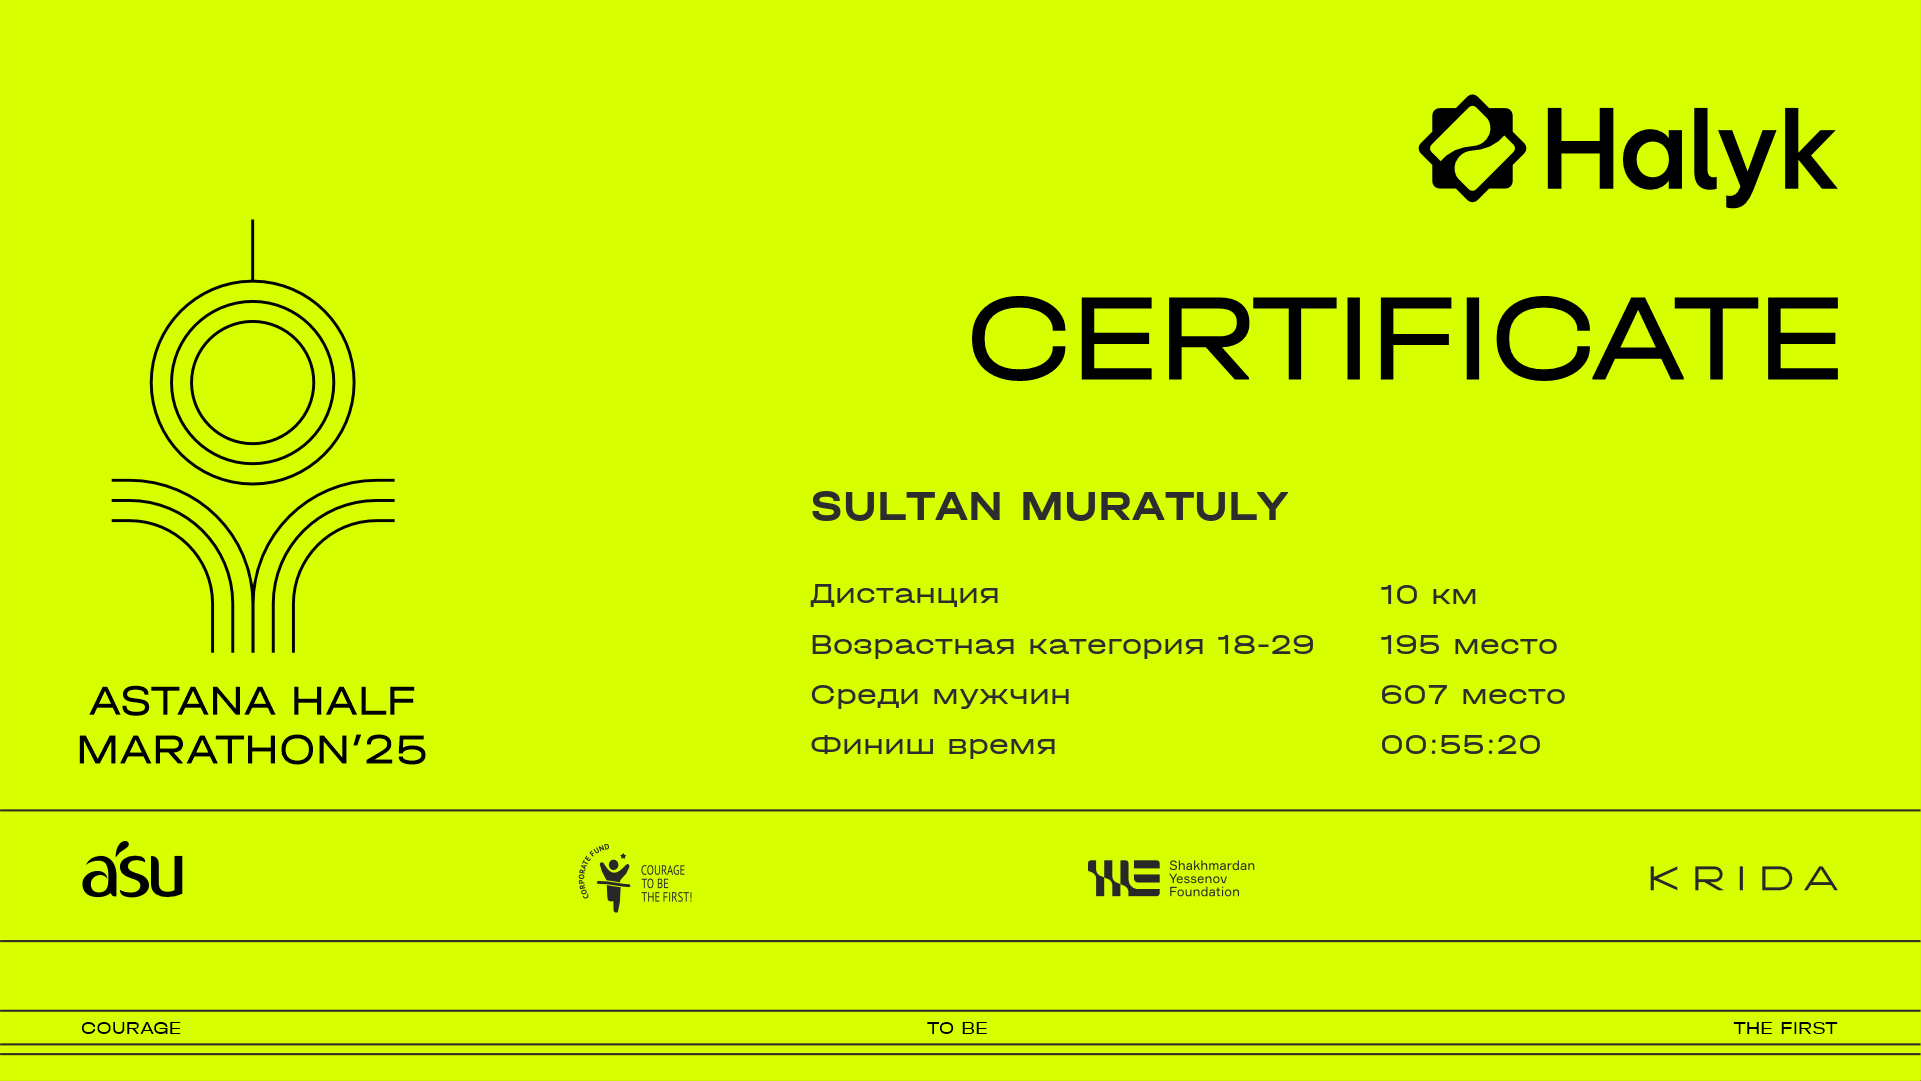Viewport: 1921px width, 1081px height.
Task: Click the Возрастная категория 18-29 label
Action: click(1061, 645)
